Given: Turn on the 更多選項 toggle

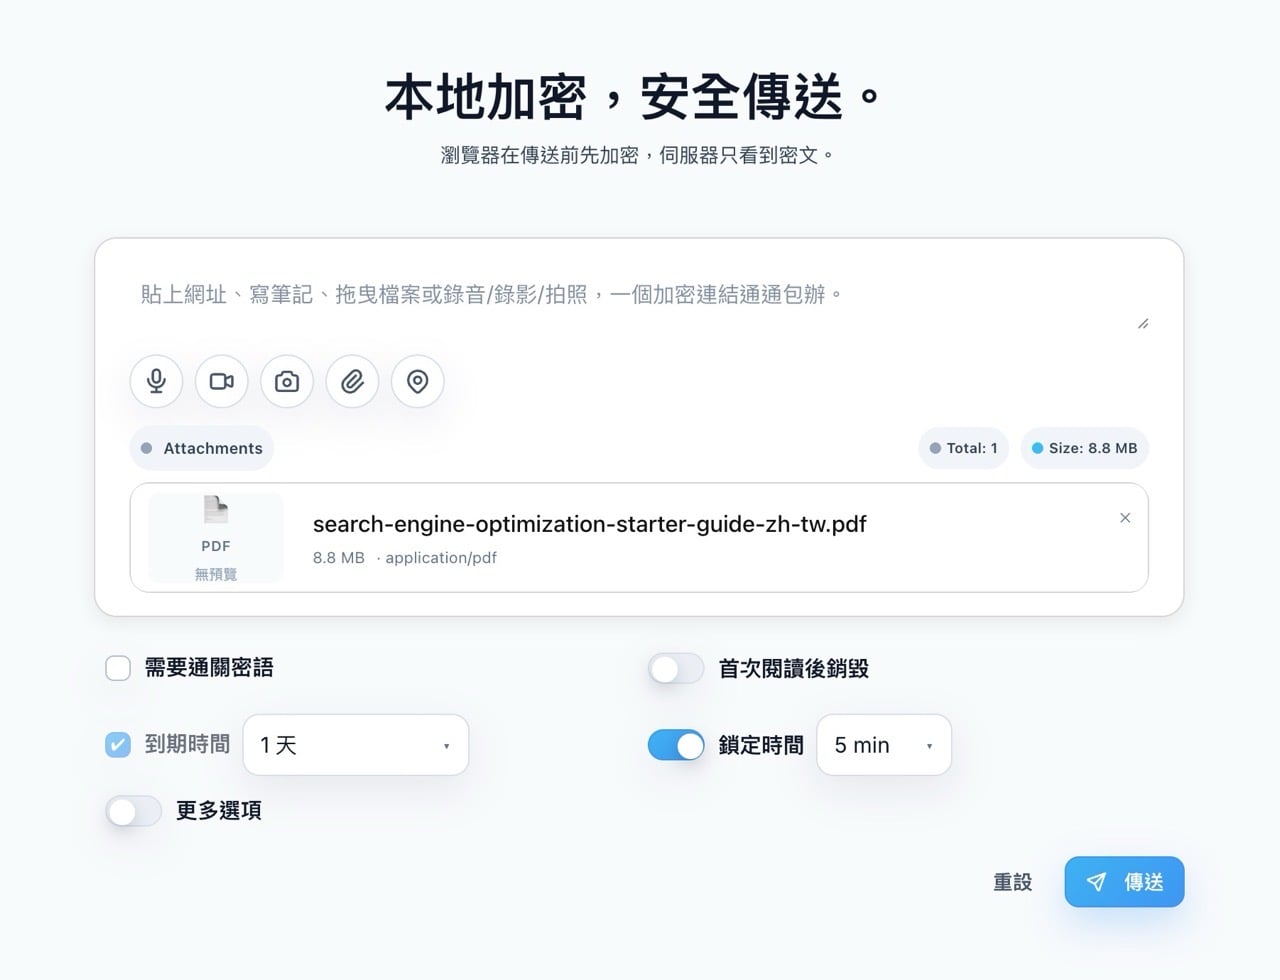Looking at the screenshot, I should click(x=134, y=811).
